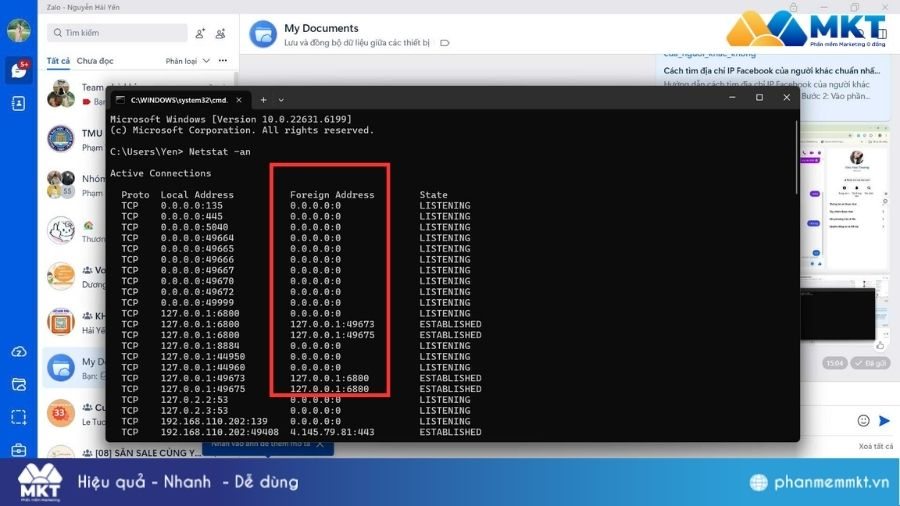Viewport: 900px width, 506px height.
Task: Open the three-dot more options in chat list
Action: pos(223,61)
